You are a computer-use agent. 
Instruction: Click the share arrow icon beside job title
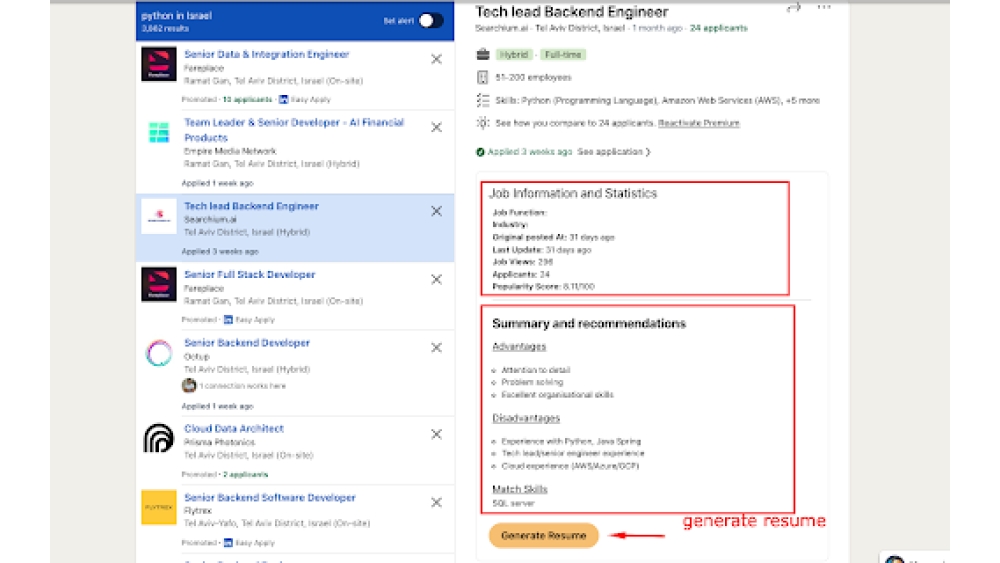(793, 8)
